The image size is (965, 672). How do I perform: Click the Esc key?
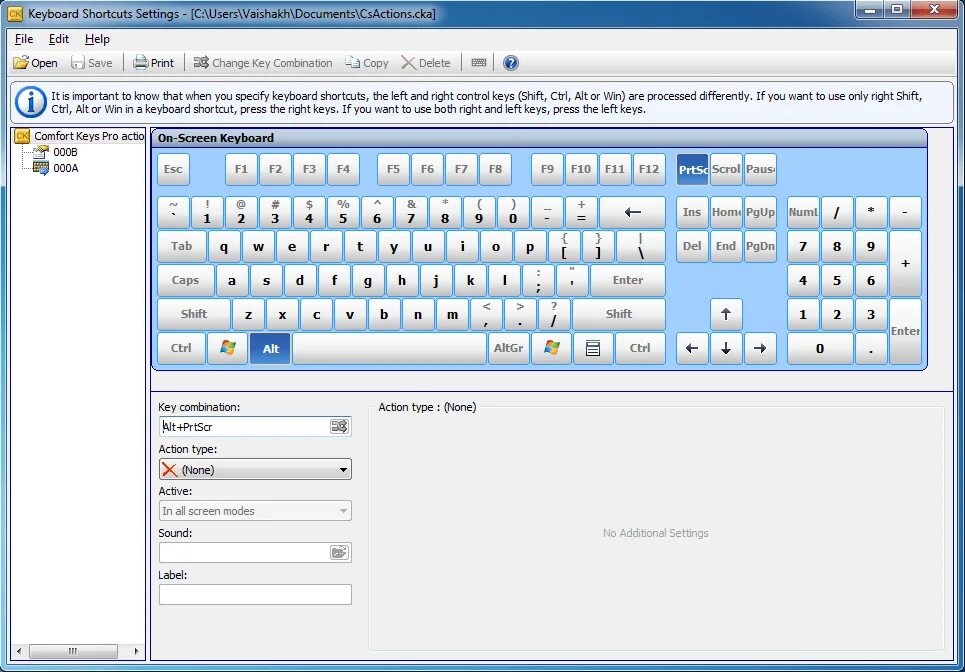coord(174,169)
